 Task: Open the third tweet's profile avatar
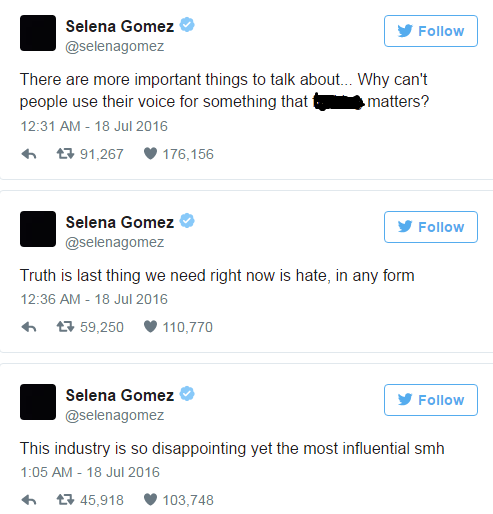38,402
